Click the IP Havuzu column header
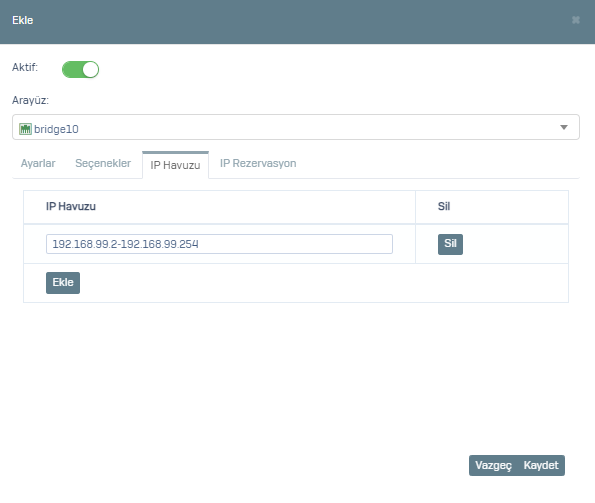 [71, 206]
